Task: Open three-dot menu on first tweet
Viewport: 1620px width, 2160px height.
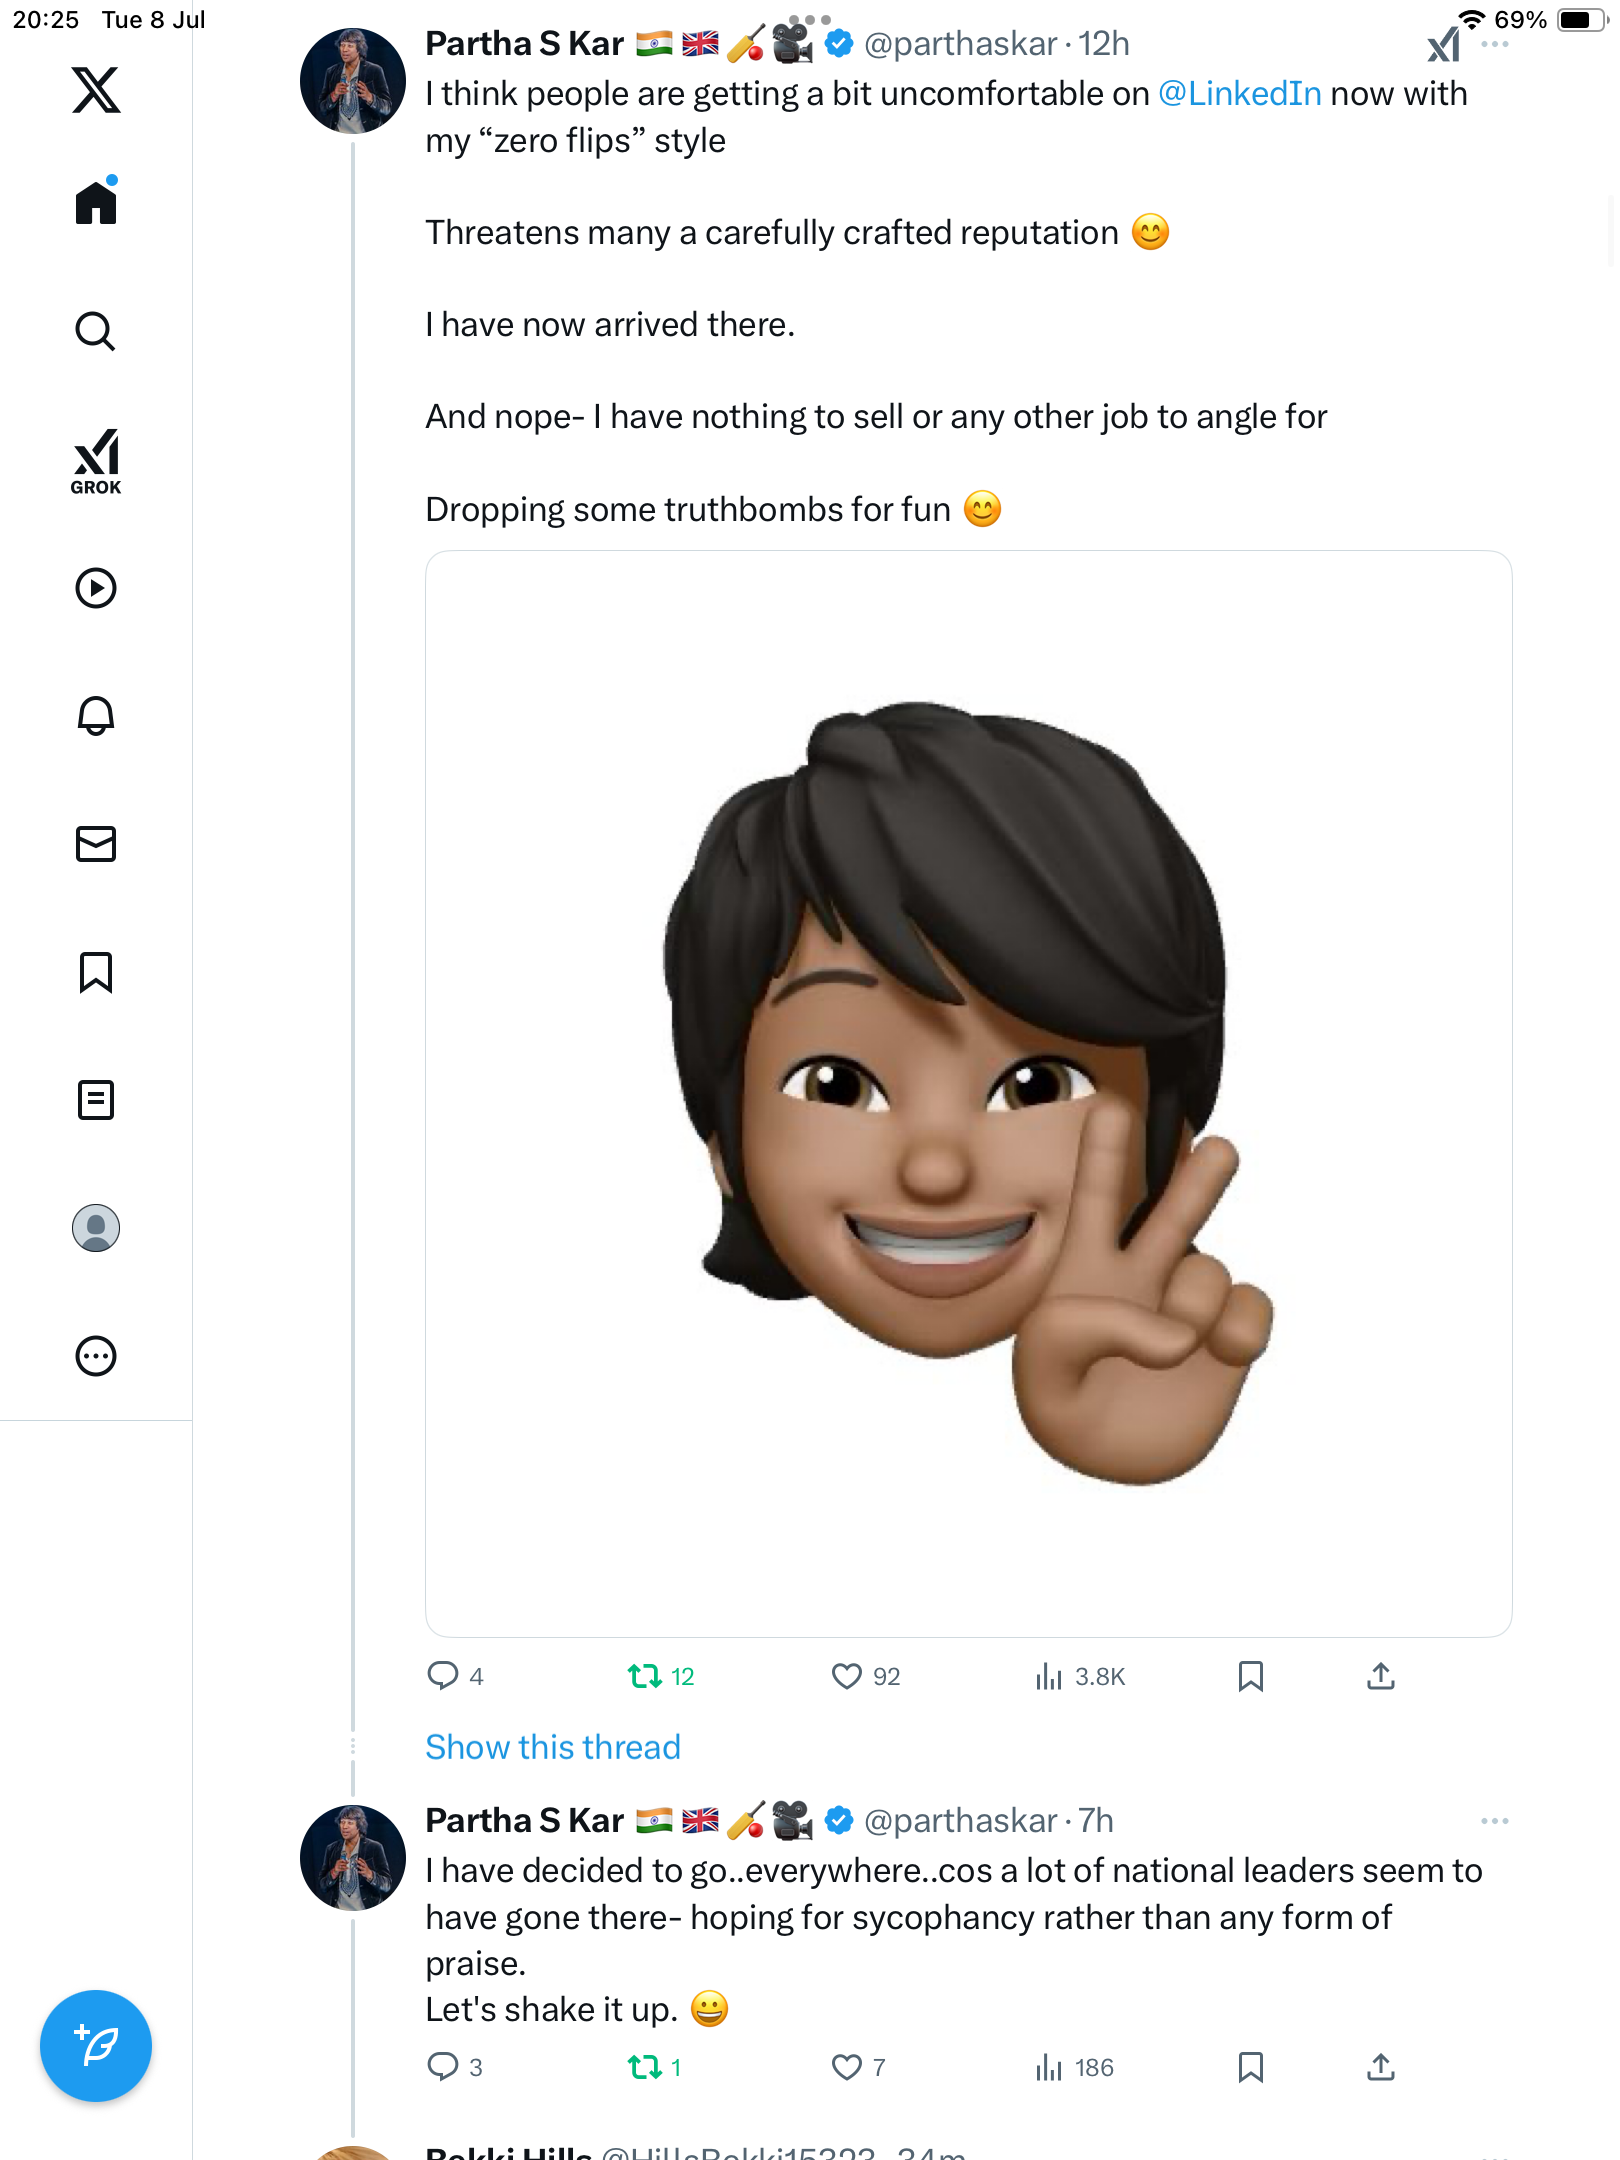Action: pos(1494,44)
